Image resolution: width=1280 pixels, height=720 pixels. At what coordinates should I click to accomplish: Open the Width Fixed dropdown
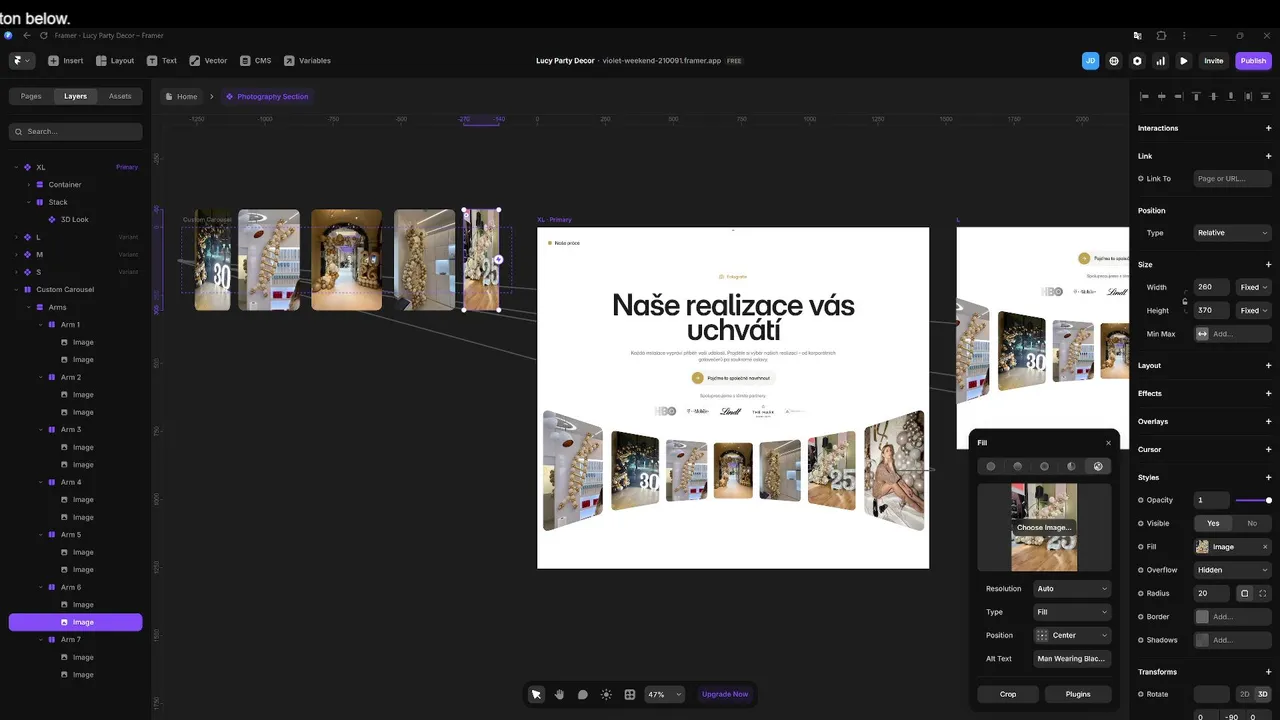[x=1254, y=287]
